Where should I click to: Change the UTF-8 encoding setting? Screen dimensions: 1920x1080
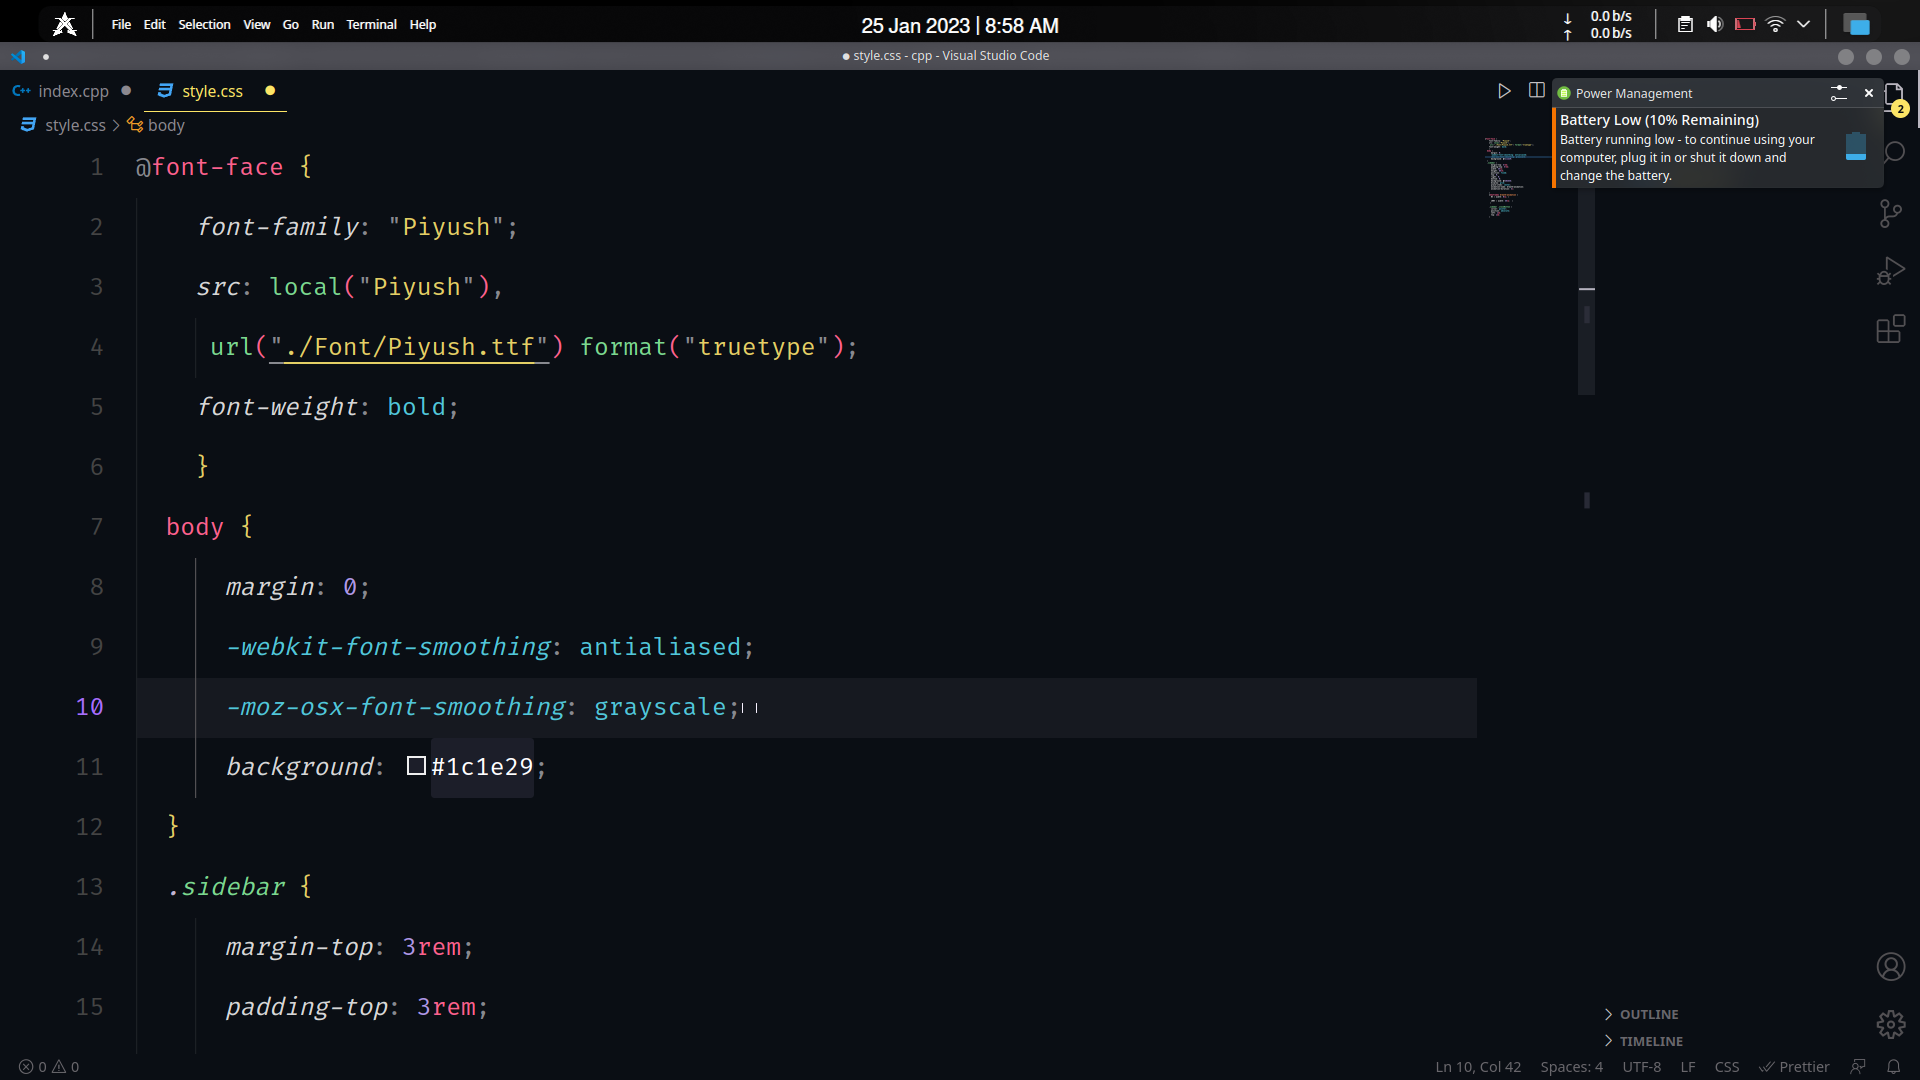coord(1641,1067)
